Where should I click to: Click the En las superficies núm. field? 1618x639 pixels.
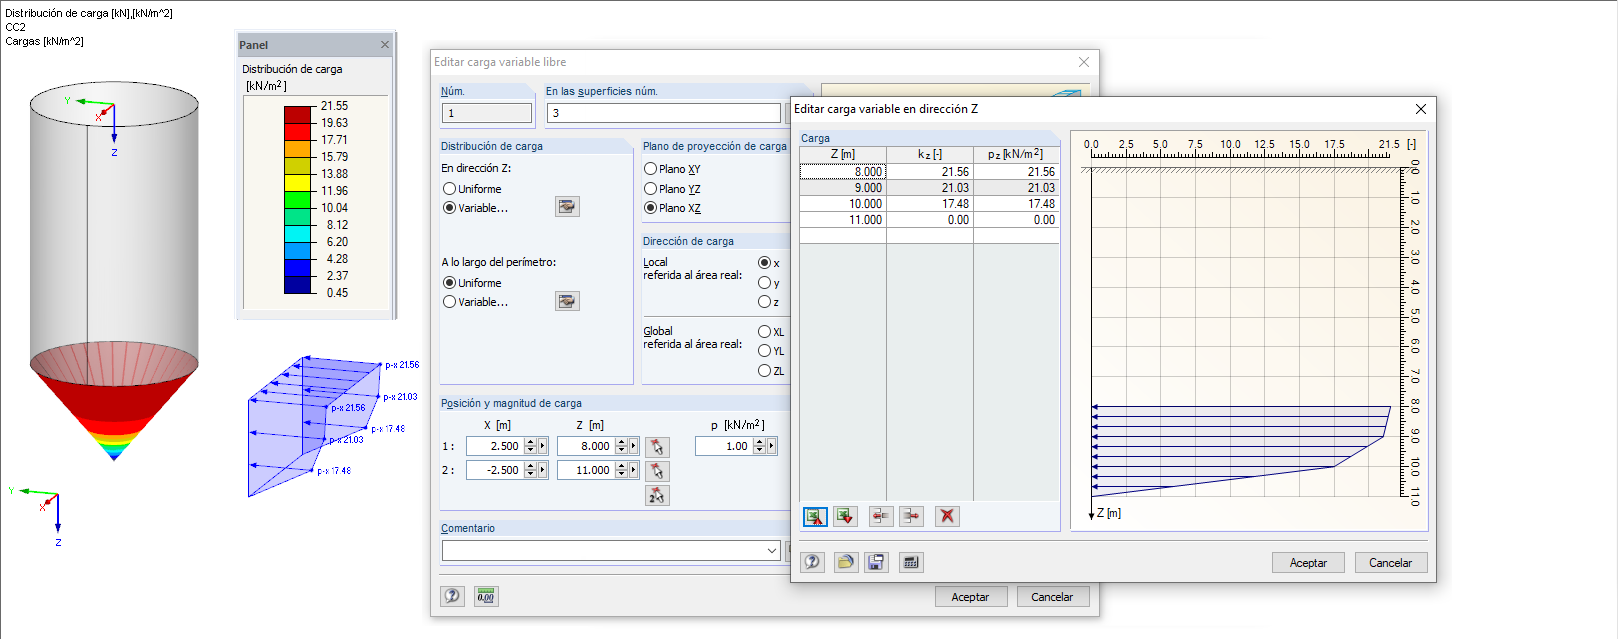(x=664, y=113)
